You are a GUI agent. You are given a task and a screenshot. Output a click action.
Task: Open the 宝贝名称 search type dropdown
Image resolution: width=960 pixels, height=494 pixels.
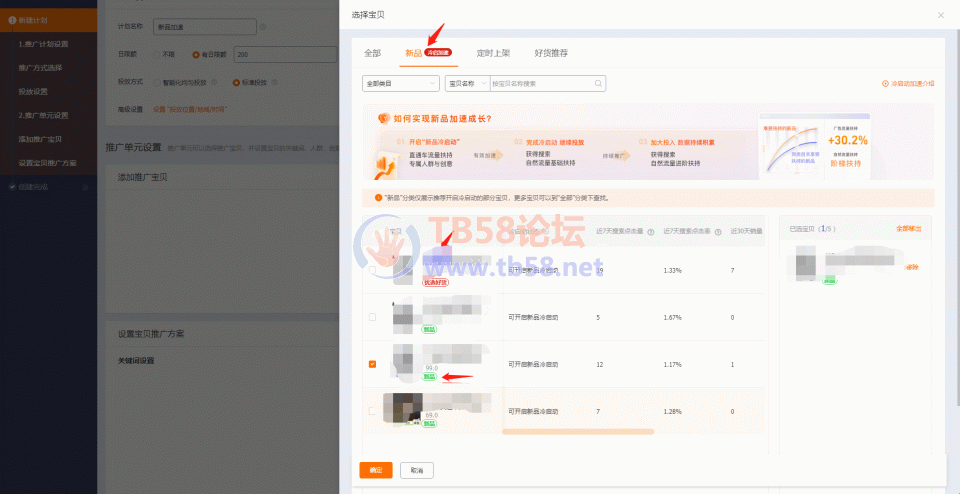467,84
